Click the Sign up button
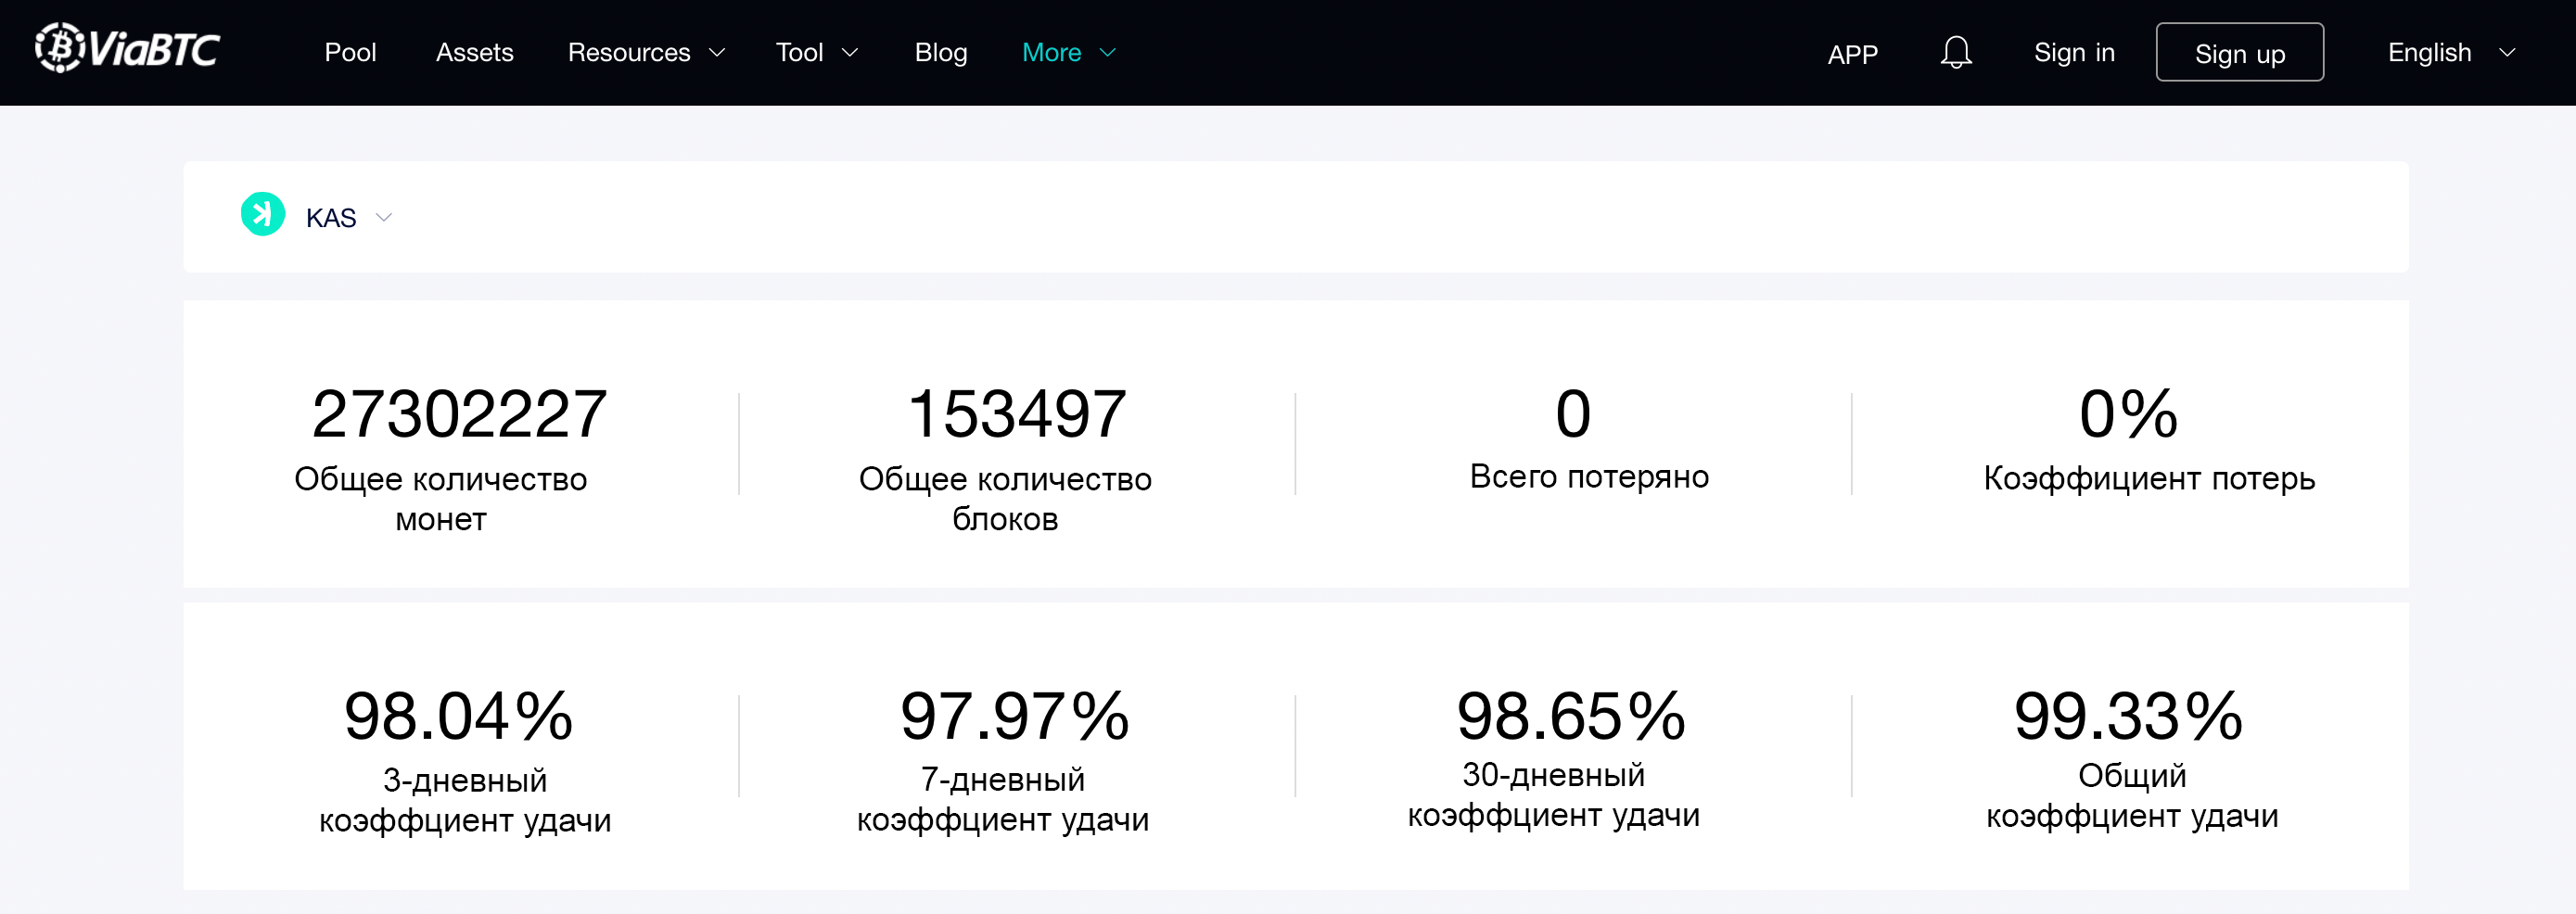The width and height of the screenshot is (2576, 914). [x=2239, y=52]
